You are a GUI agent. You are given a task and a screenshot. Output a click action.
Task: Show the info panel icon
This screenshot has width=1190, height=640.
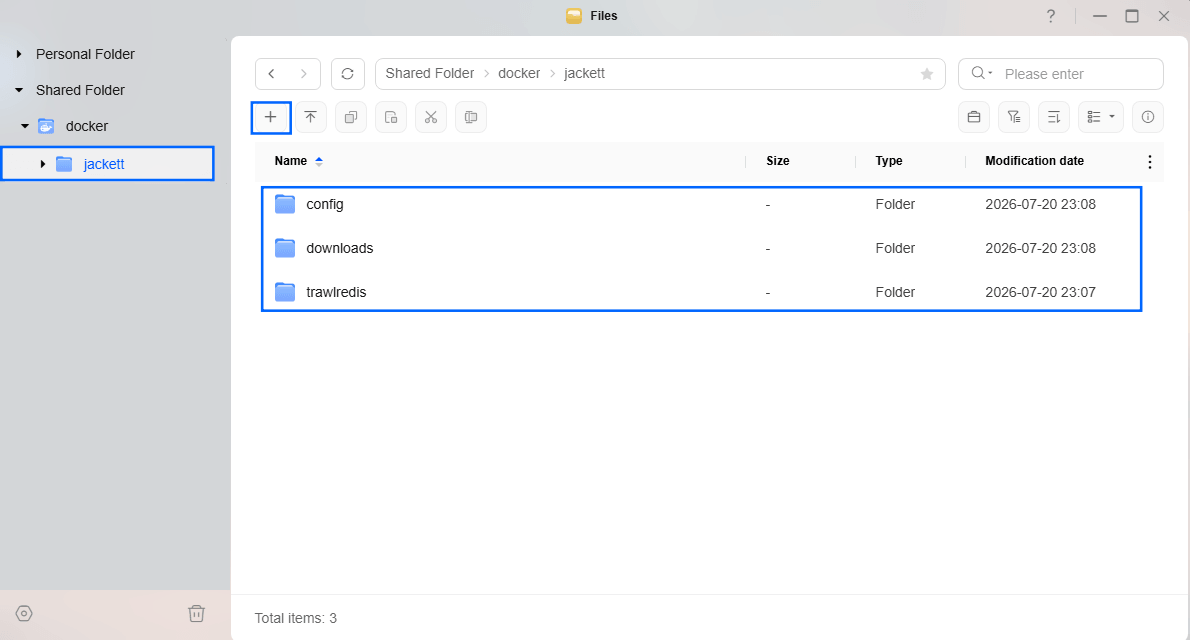pyautogui.click(x=1148, y=117)
